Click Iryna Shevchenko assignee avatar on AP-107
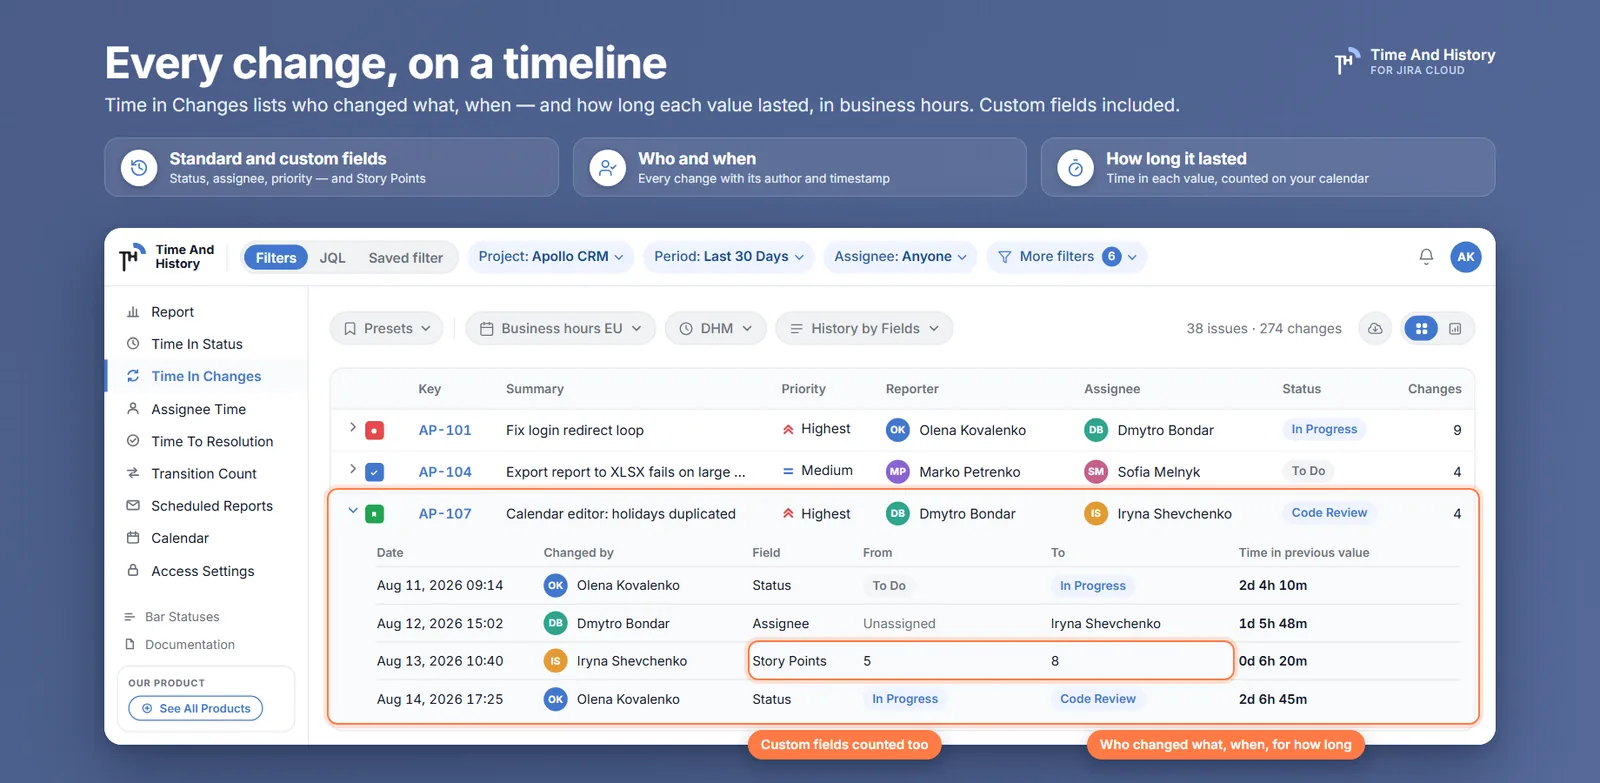 pos(1095,513)
